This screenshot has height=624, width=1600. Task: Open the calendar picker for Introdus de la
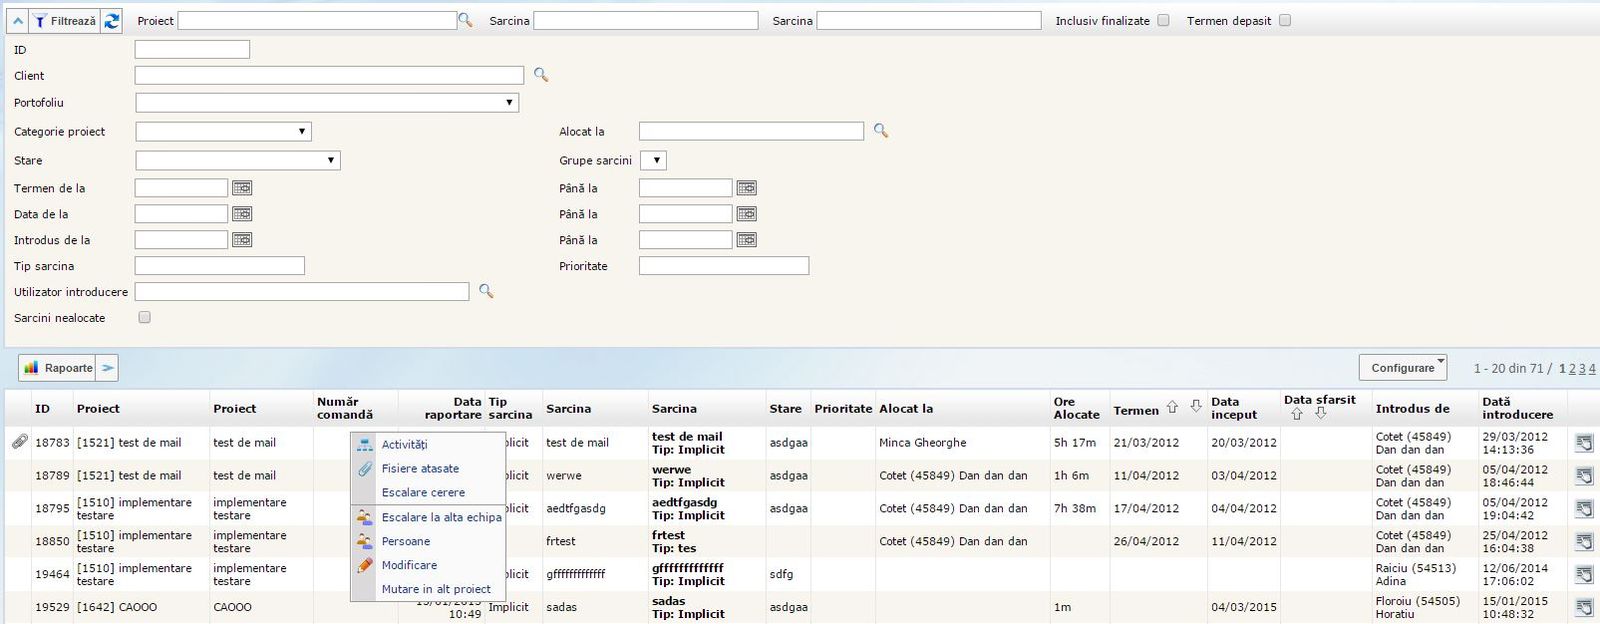click(242, 240)
